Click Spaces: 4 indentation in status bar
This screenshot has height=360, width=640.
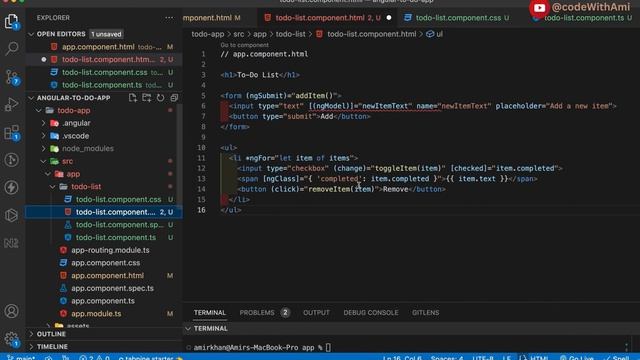click(447, 358)
